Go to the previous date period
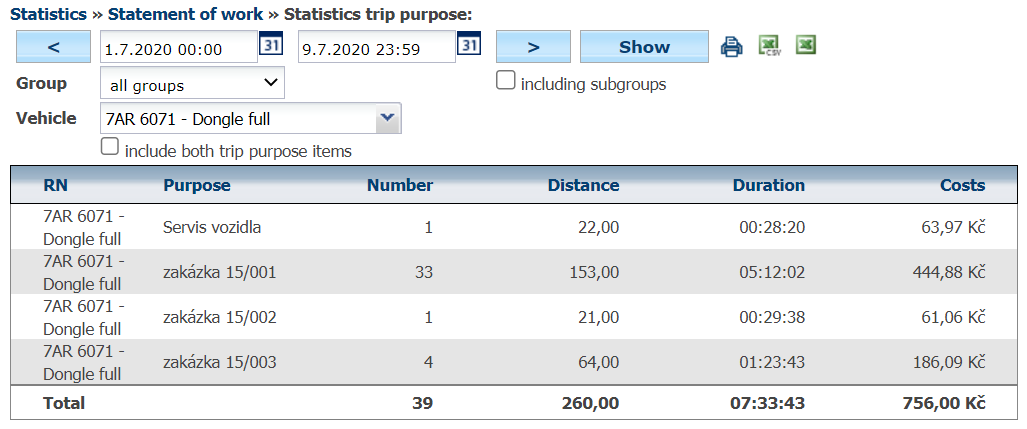1027x429 pixels. click(x=54, y=47)
